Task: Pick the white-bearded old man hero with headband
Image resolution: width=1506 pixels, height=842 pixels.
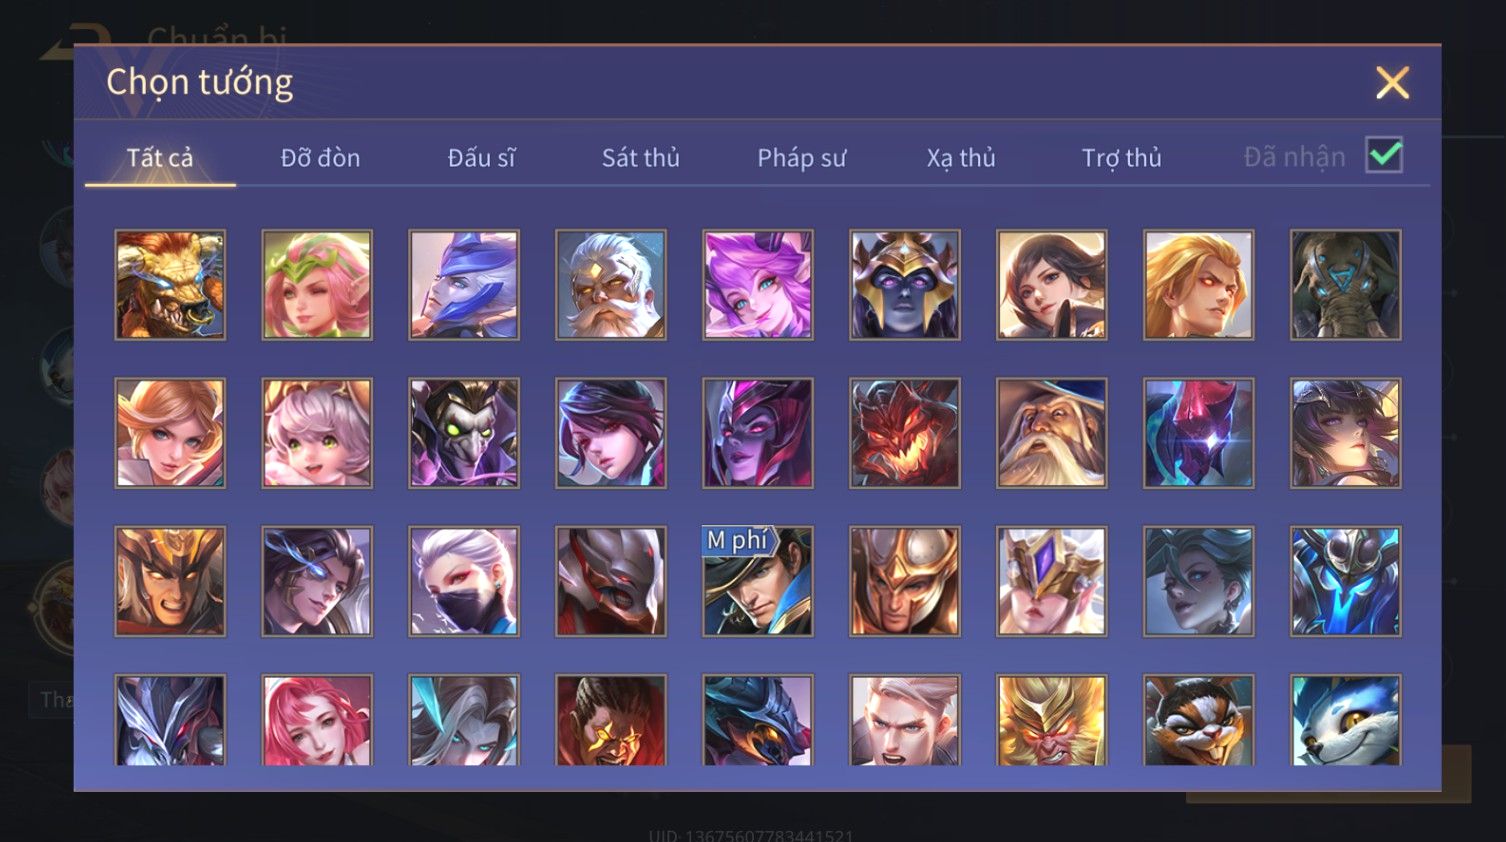Action: [611, 285]
